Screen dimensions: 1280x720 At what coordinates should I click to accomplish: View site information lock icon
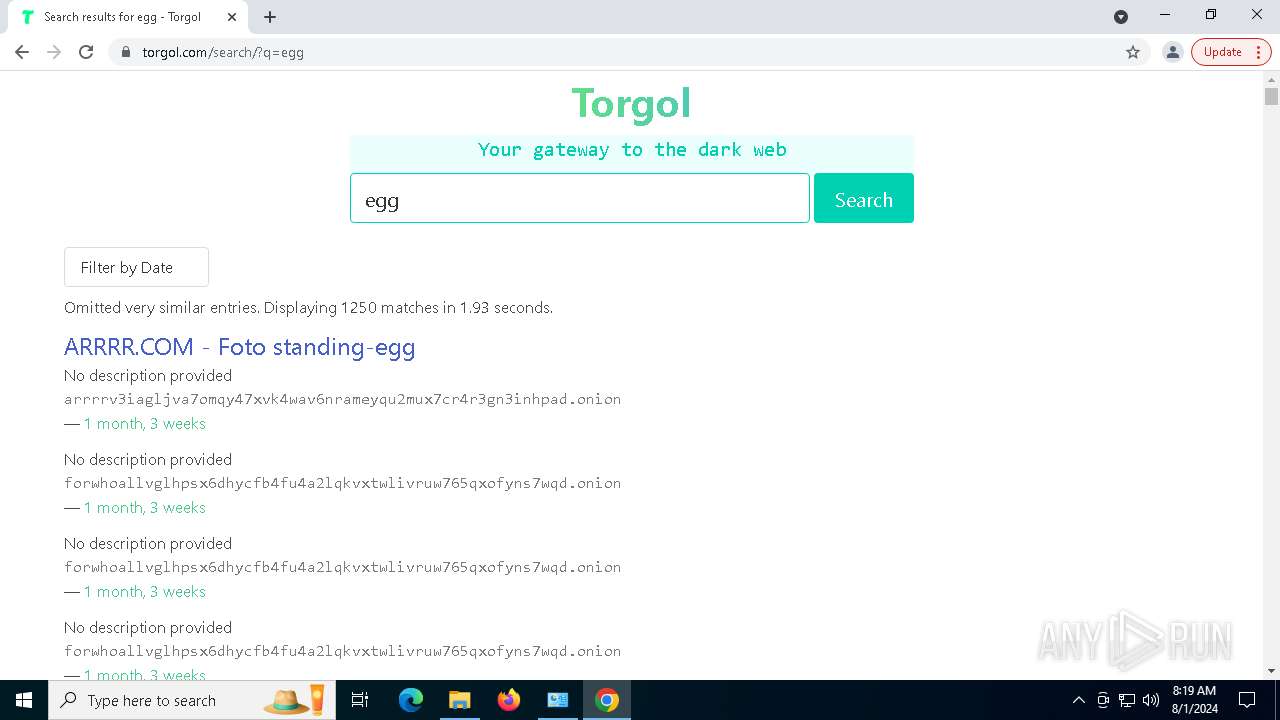point(125,52)
